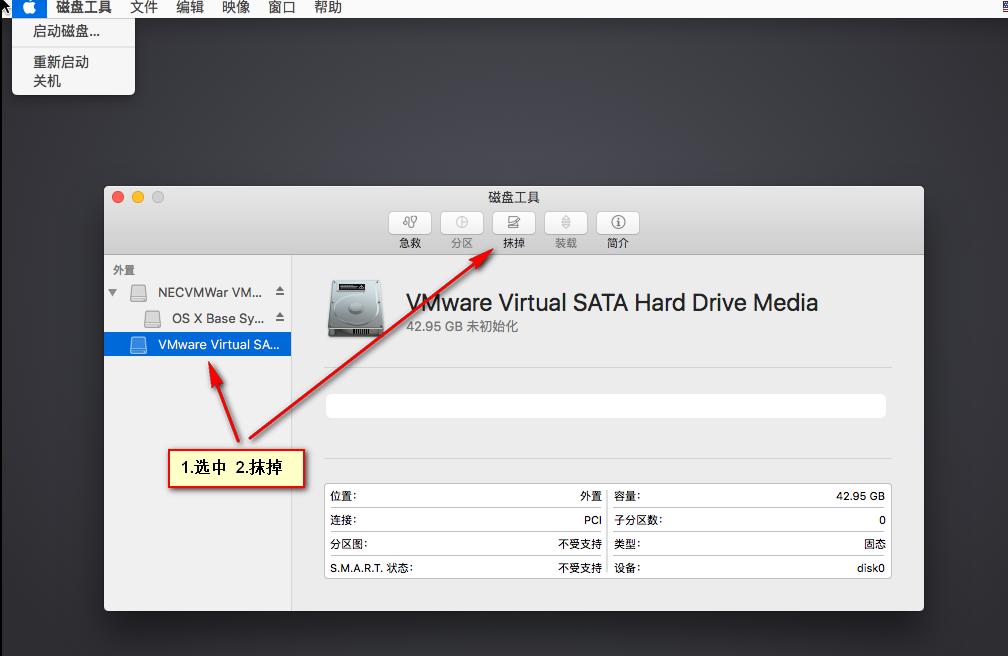The image size is (1008, 656).
Task: Eject the NECVMWar VM... disk
Action: 280,291
